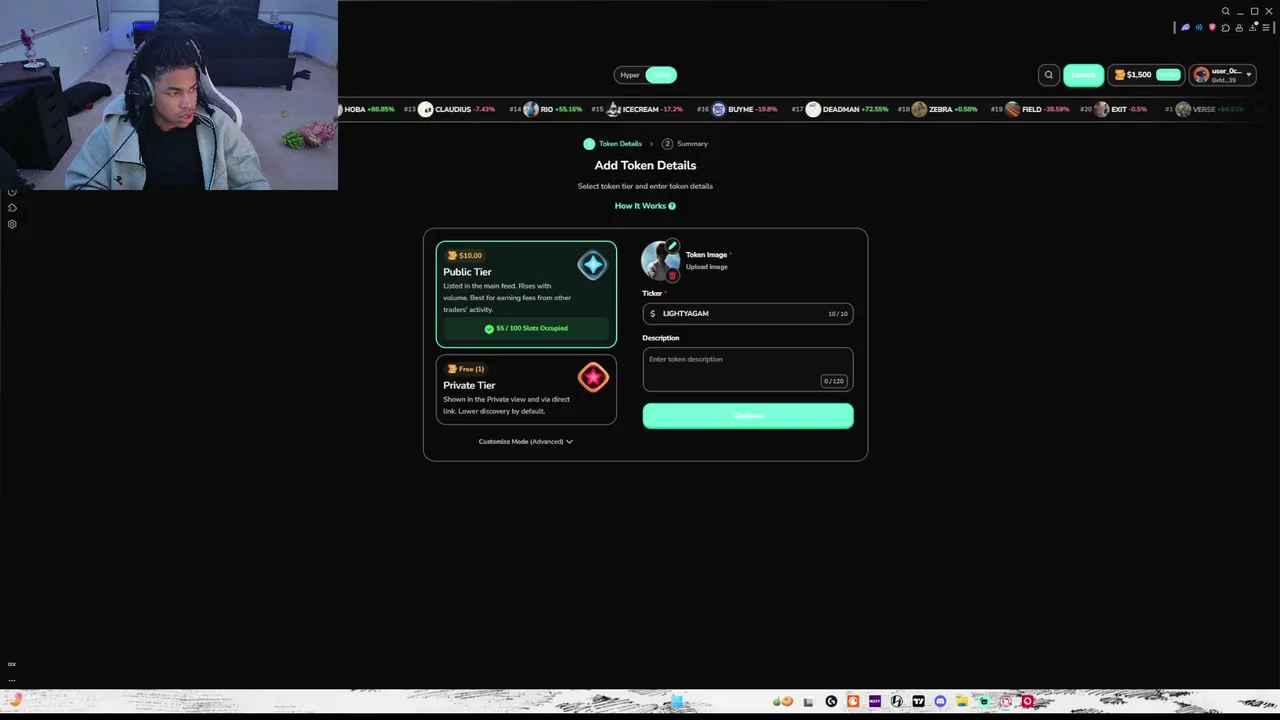Open the purple NEXT app in taskbar

(875, 702)
